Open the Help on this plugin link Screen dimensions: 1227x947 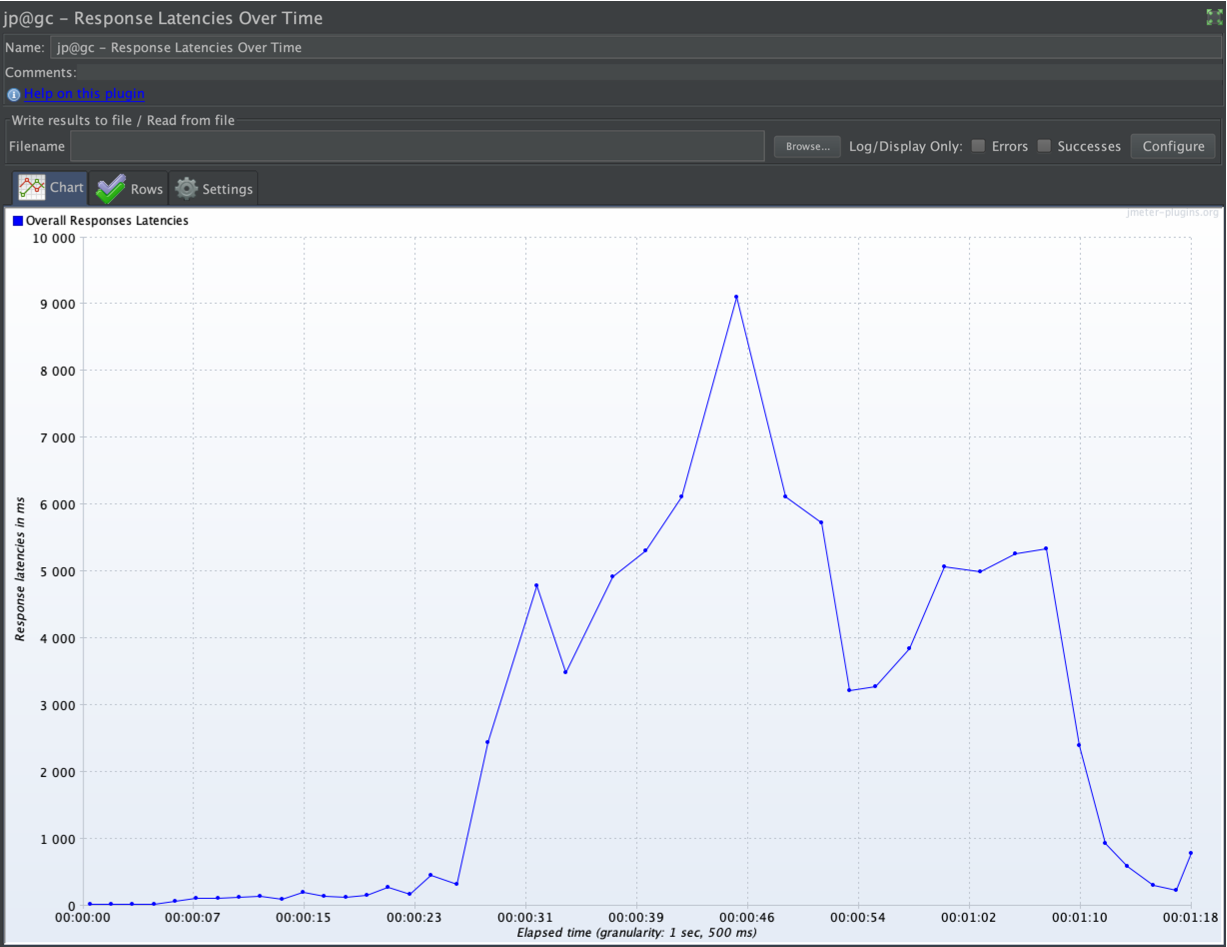coord(84,94)
